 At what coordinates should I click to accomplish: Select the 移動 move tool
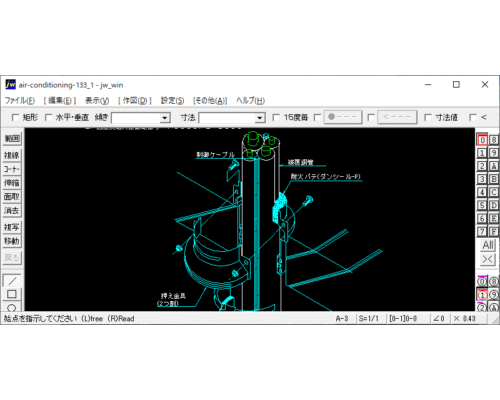point(12,241)
